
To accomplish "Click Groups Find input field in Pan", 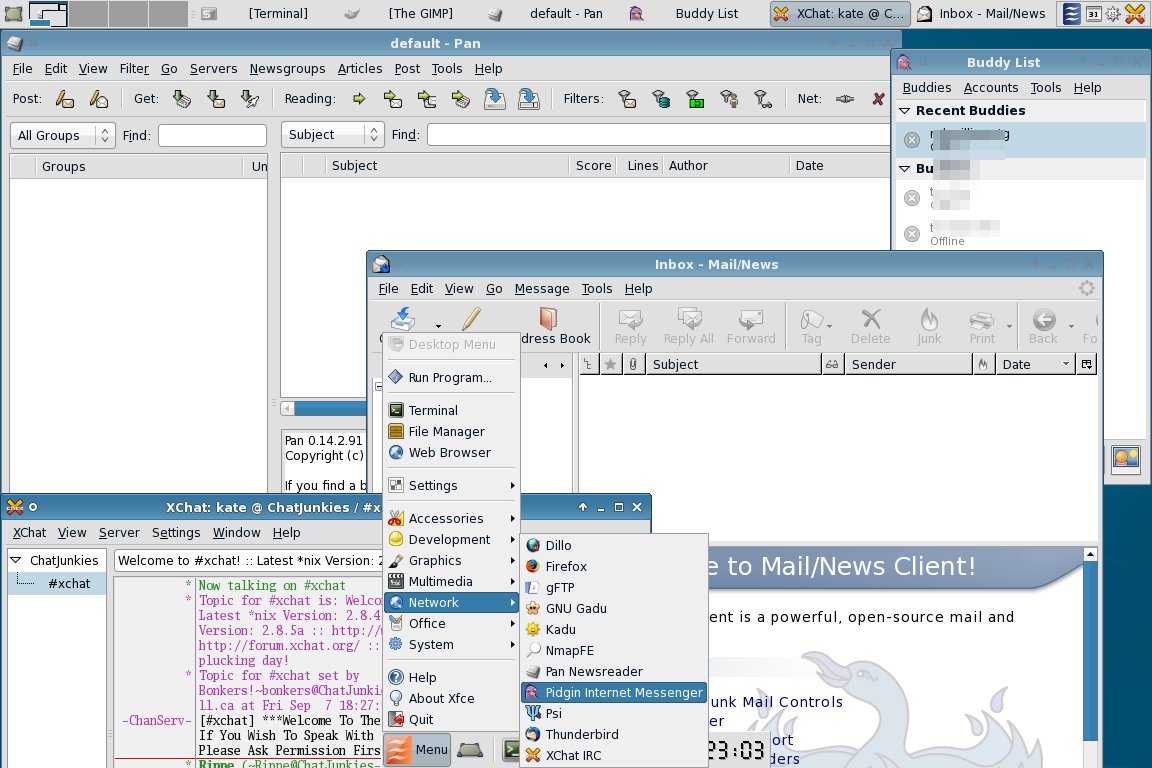I will point(212,135).
